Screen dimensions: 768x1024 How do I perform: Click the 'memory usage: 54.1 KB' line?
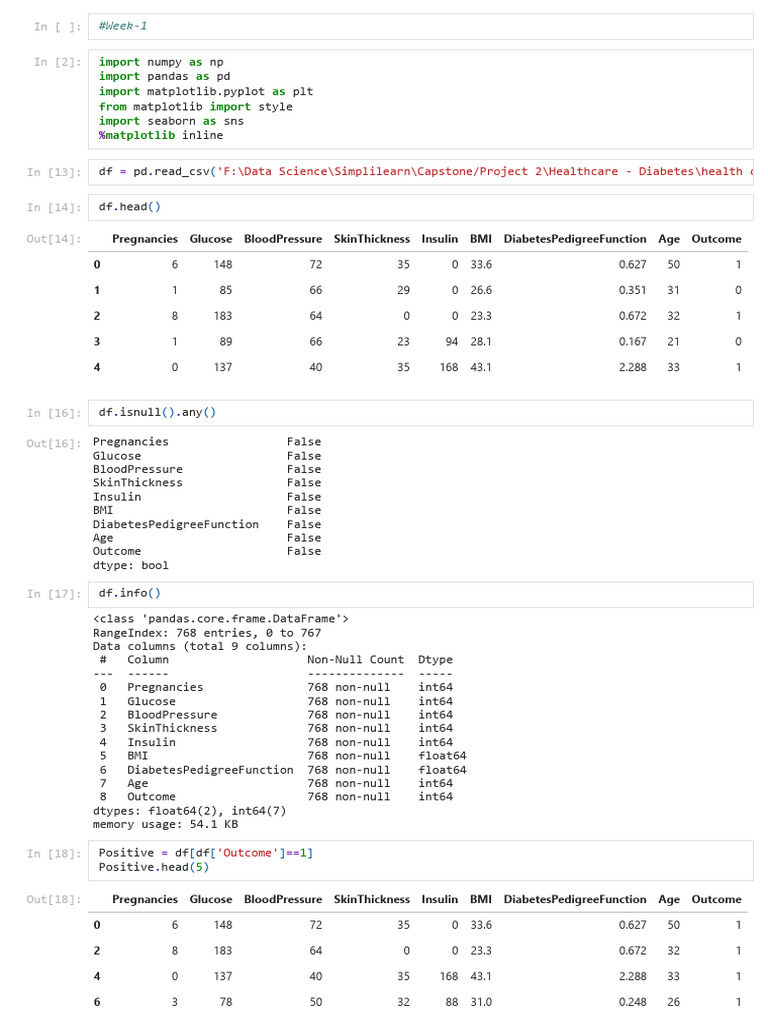(165, 825)
